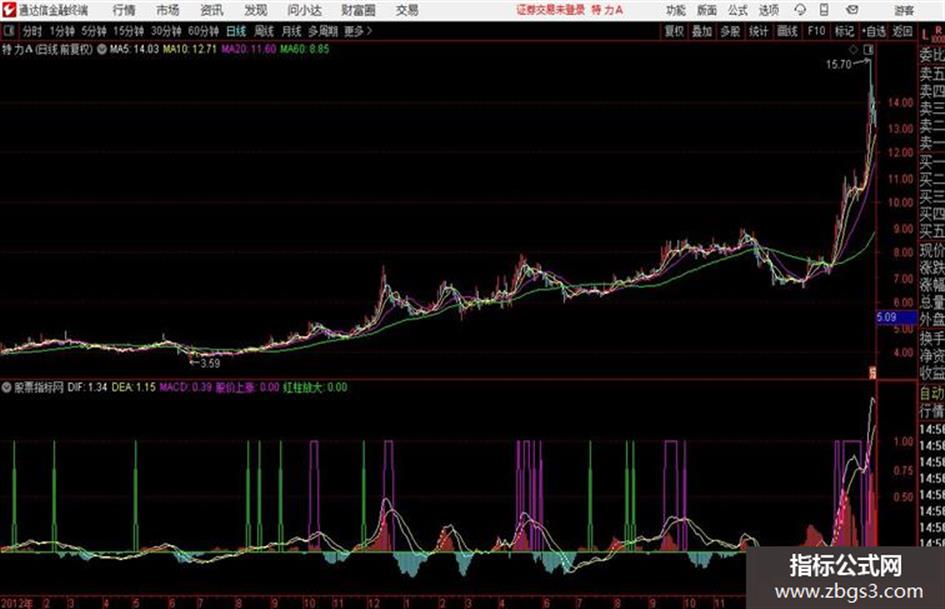Open the 财富圈 menu
Image resolution: width=945 pixels, height=609 pixels.
tap(358, 10)
